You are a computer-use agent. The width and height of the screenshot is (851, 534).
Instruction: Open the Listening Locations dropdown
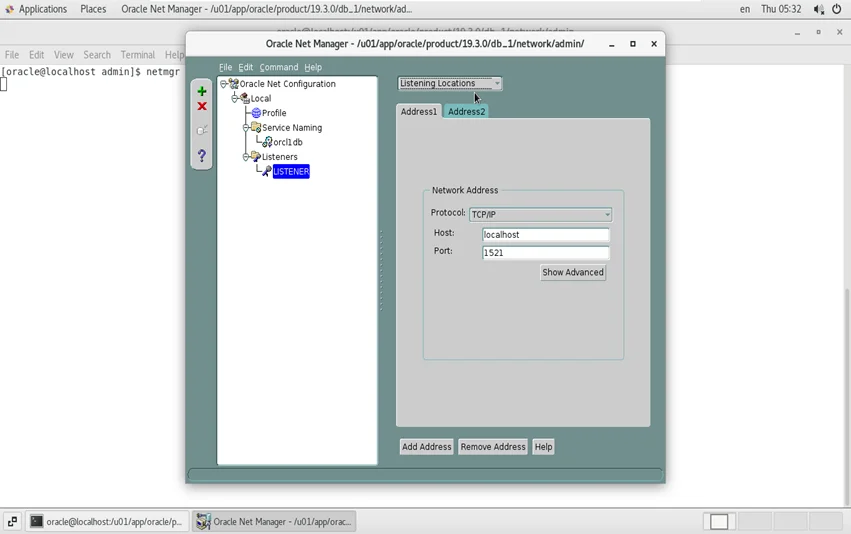click(450, 83)
